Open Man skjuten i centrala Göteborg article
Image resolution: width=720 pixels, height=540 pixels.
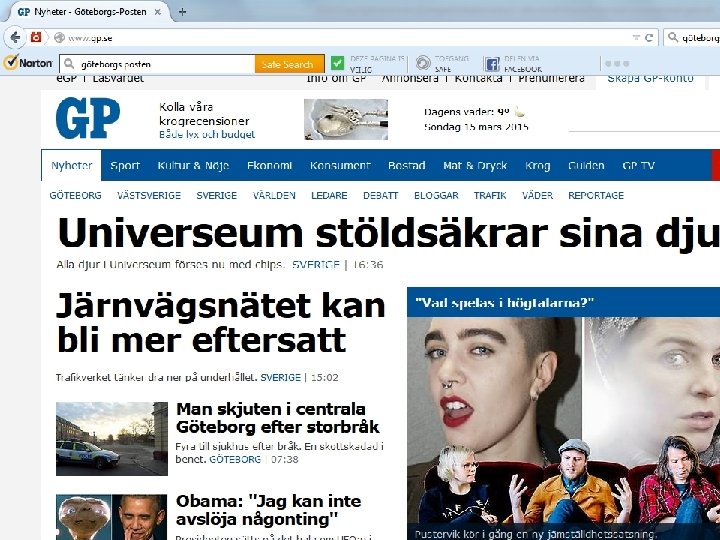point(277,418)
